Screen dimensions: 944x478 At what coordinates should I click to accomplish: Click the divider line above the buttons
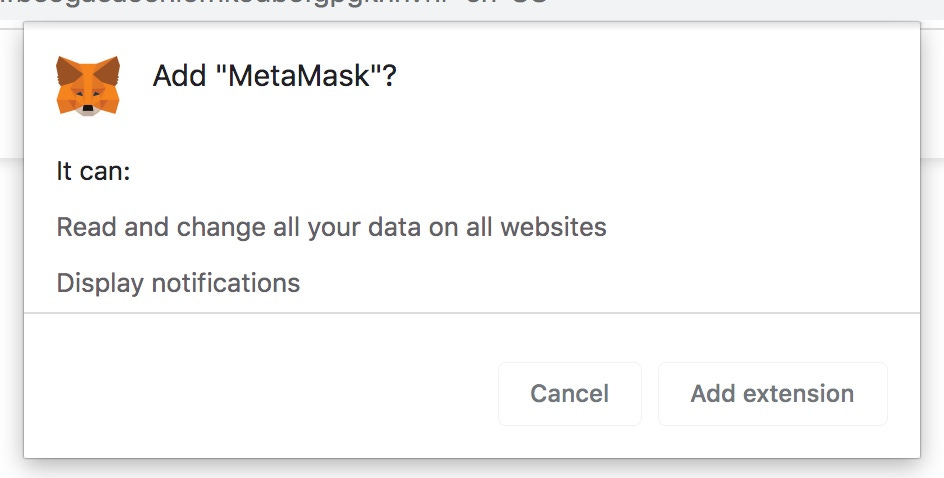click(x=472, y=313)
